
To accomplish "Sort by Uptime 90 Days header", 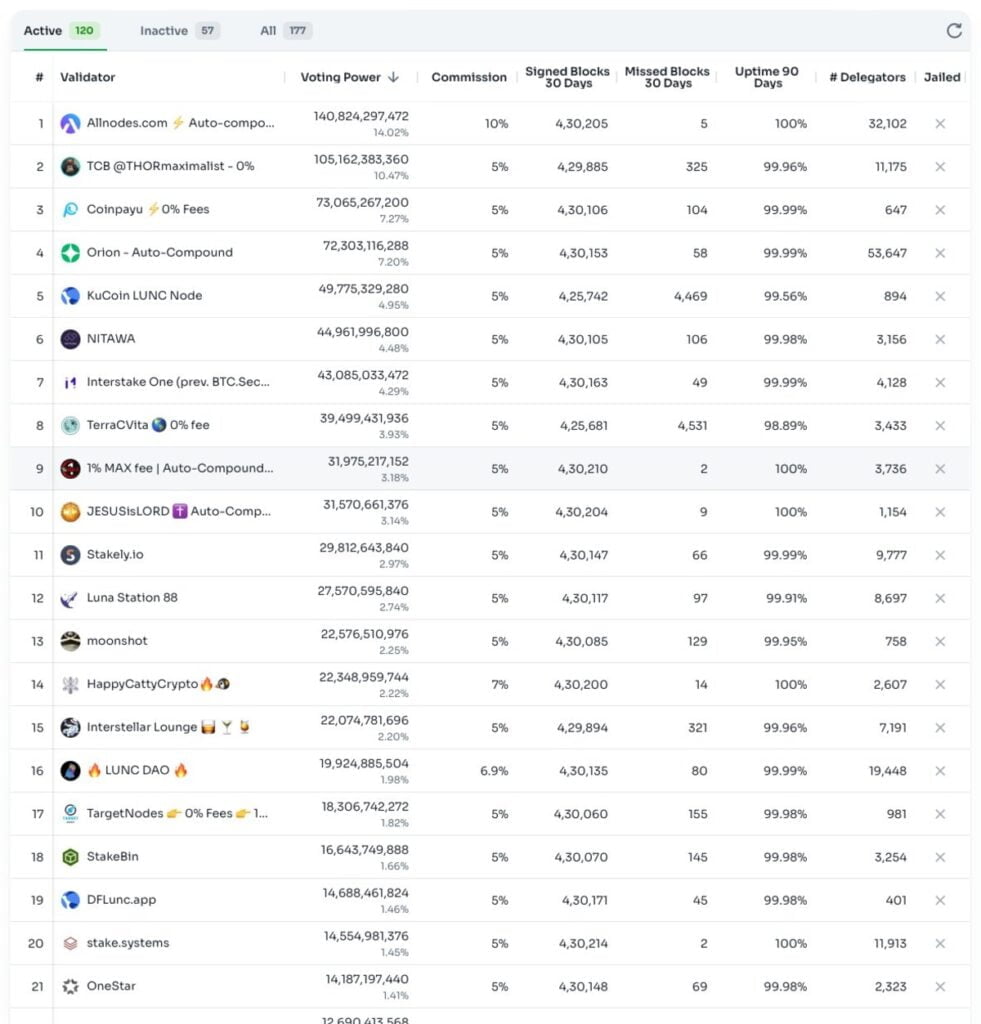I will [x=767, y=78].
